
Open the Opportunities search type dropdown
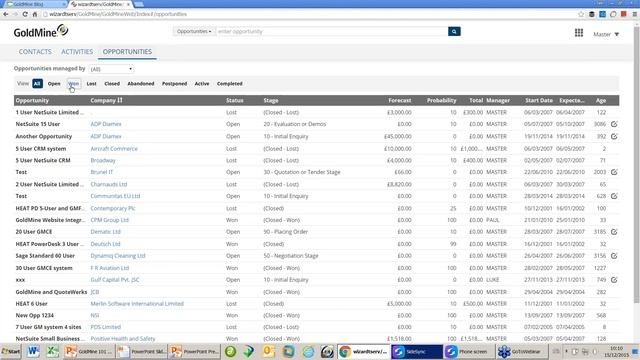(x=194, y=31)
